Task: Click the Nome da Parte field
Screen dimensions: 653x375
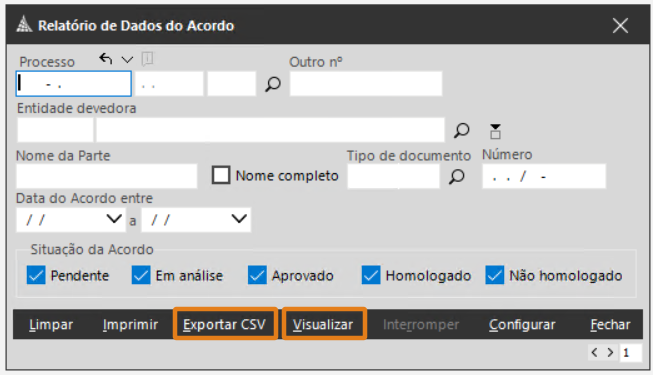Action: point(107,176)
